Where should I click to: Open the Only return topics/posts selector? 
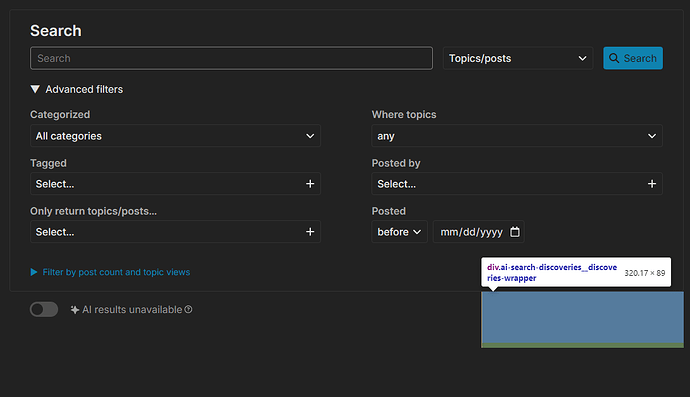(x=175, y=232)
